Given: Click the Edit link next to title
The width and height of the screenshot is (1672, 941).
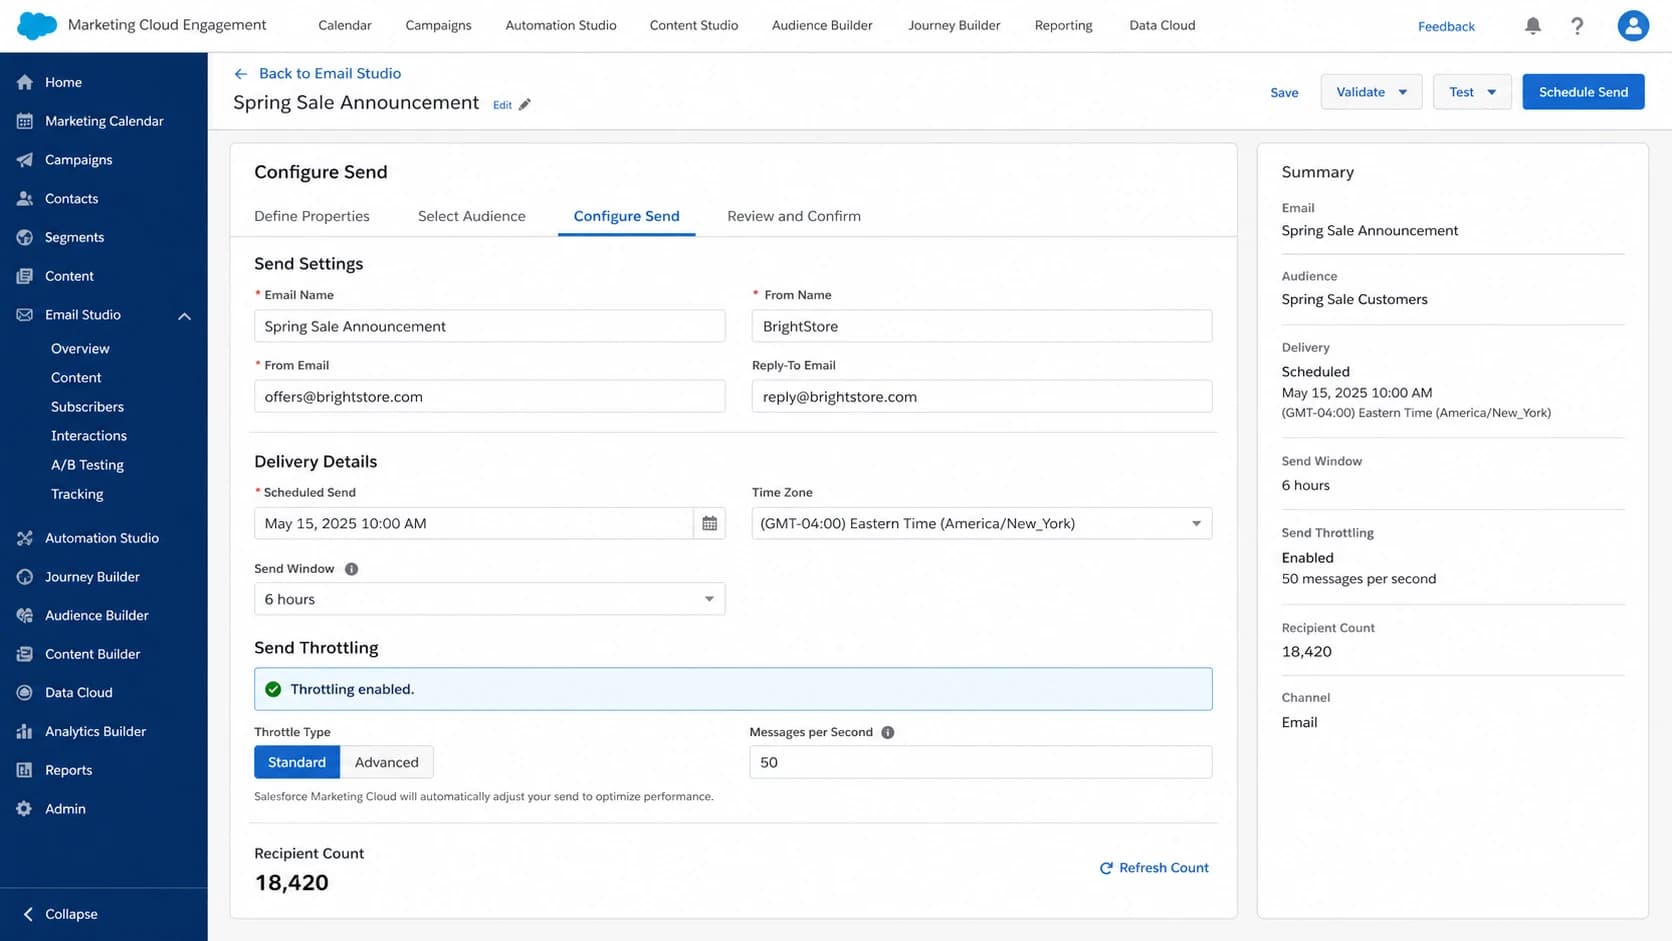Looking at the screenshot, I should [x=502, y=105].
